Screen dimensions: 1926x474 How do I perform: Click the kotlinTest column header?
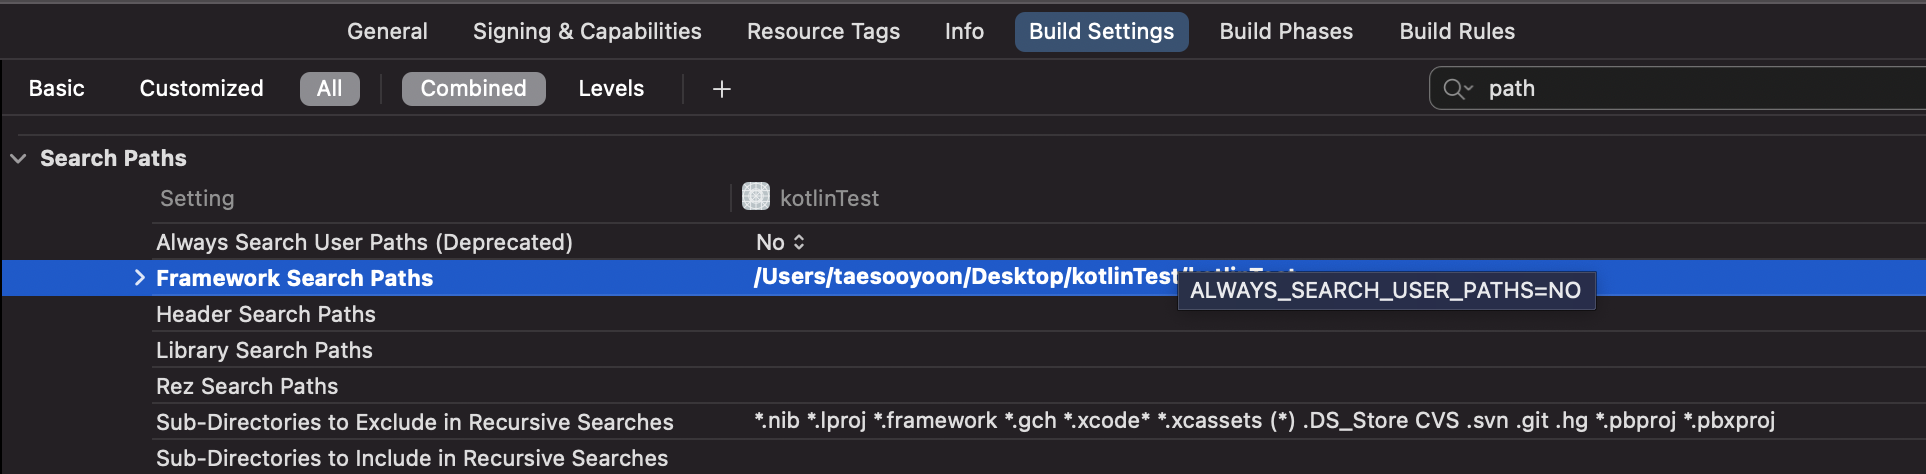point(829,198)
